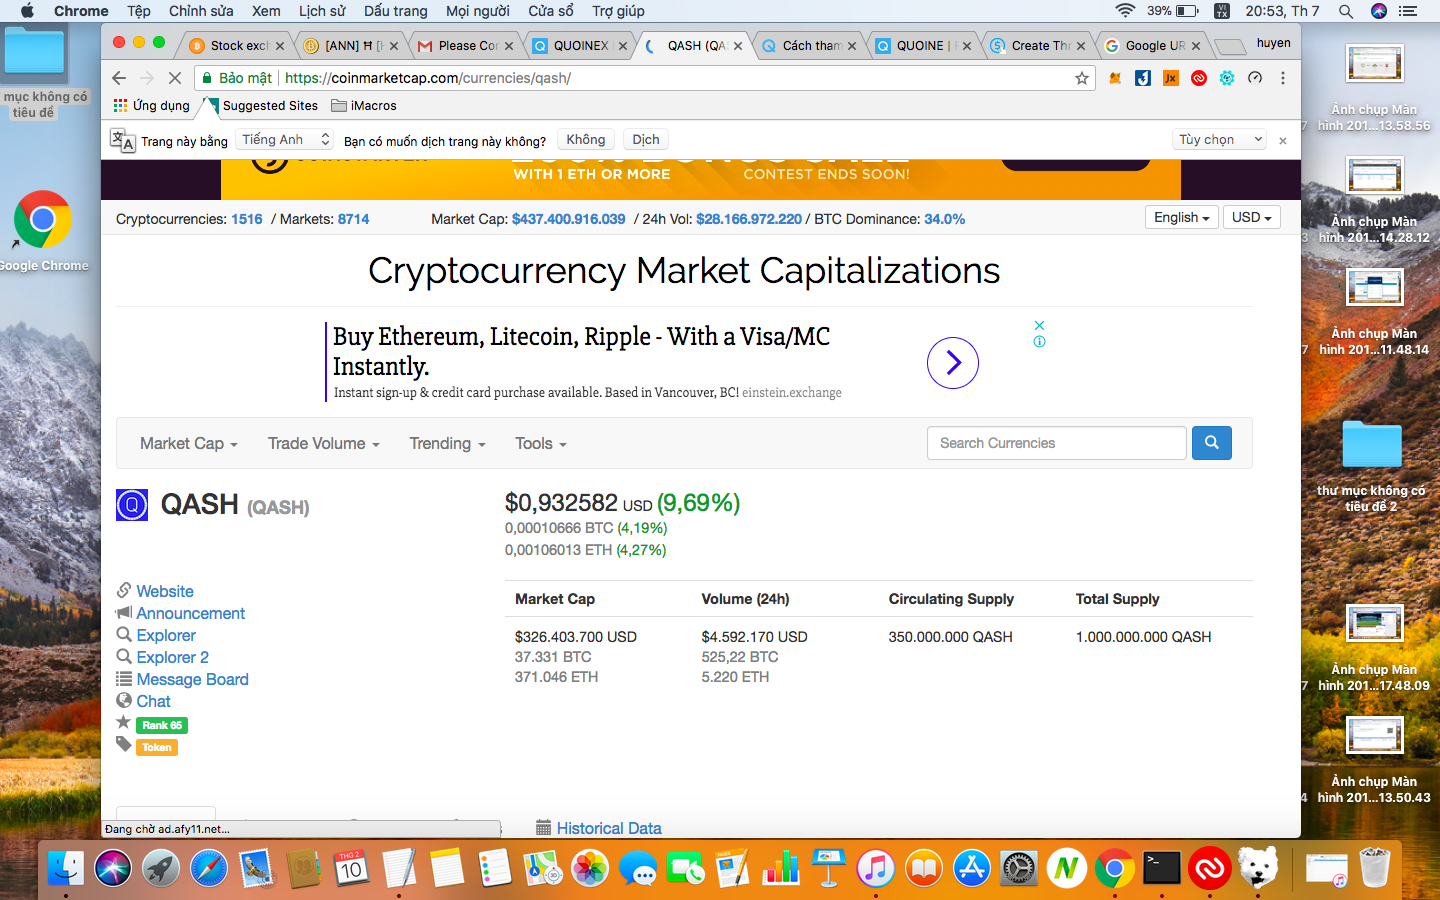Open the Photos app in the dock
The image size is (1440, 900).
(590, 868)
